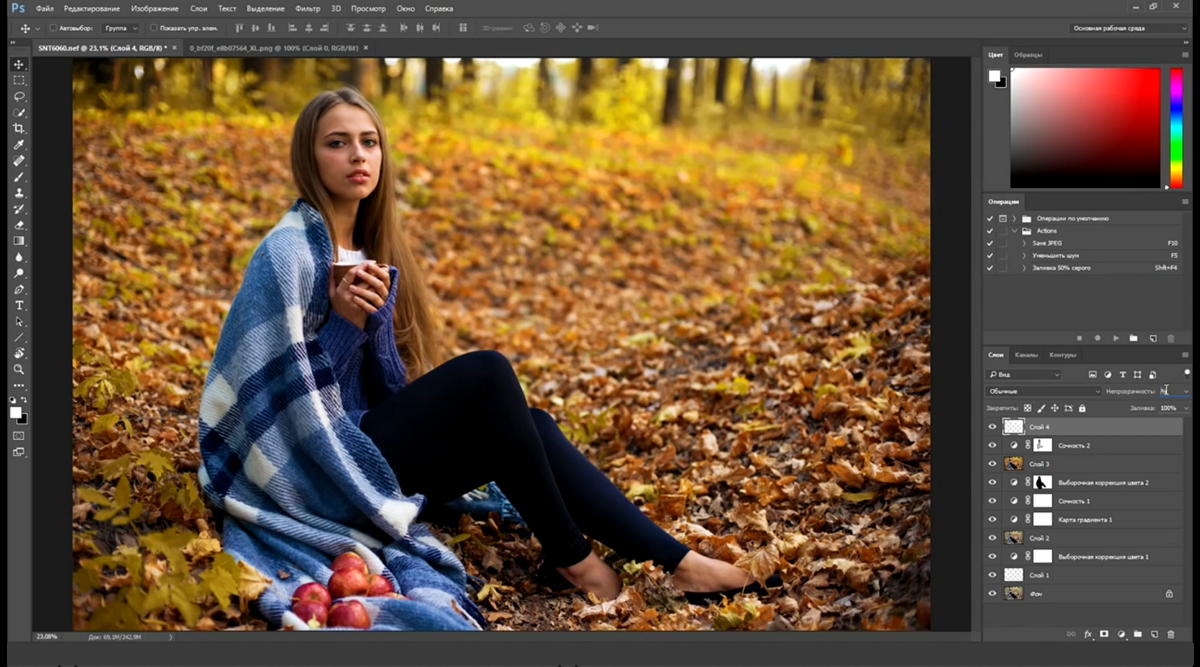Select the Quick Selection tool
The height and width of the screenshot is (667, 1200).
click(x=19, y=113)
